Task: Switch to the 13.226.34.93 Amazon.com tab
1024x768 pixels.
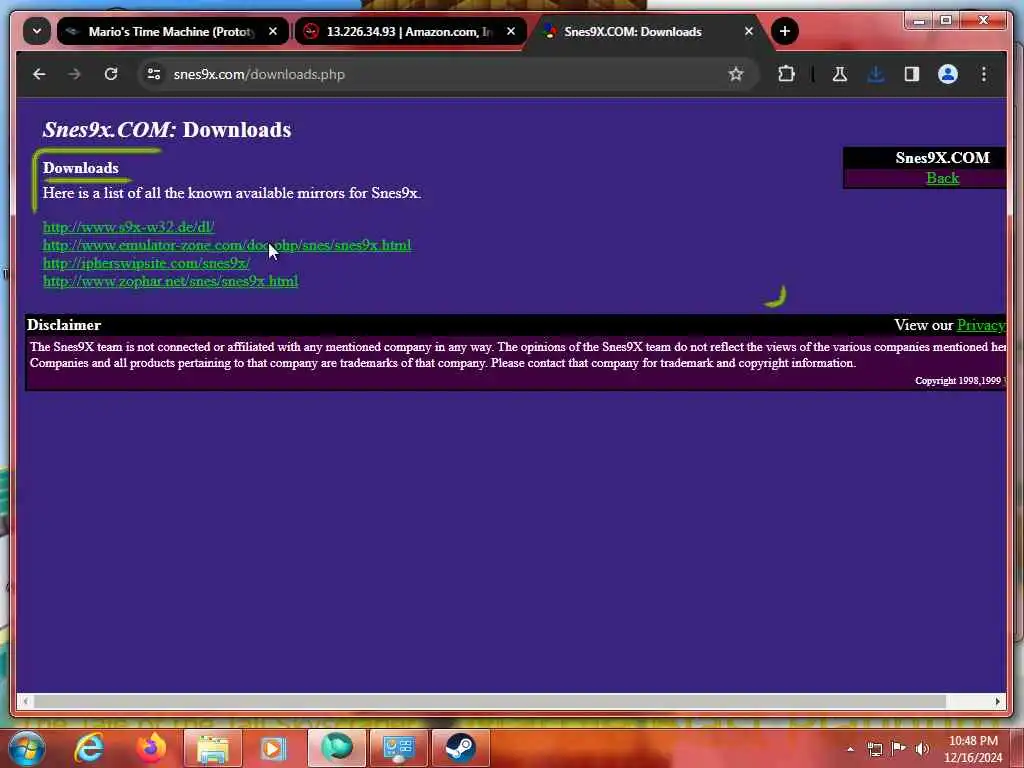Action: coord(410,31)
